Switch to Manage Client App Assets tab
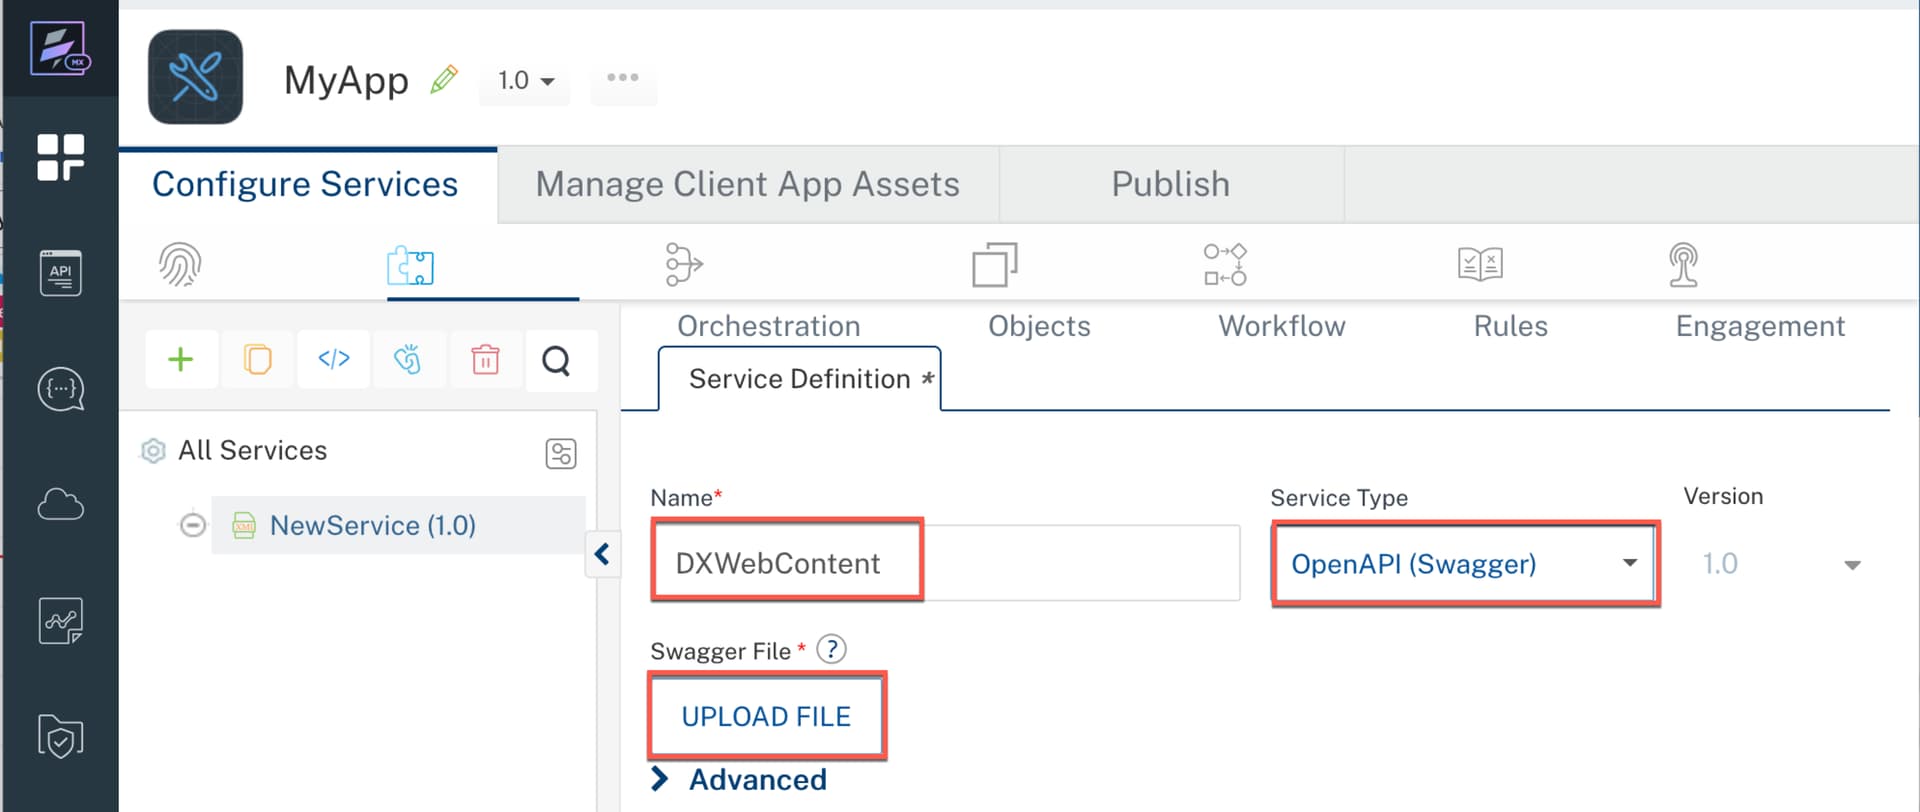1920x812 pixels. [747, 184]
